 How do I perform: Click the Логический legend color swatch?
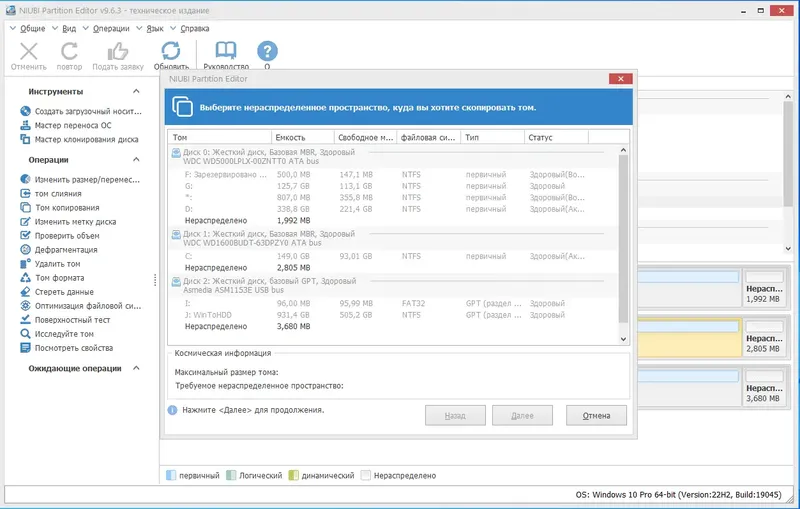231,475
